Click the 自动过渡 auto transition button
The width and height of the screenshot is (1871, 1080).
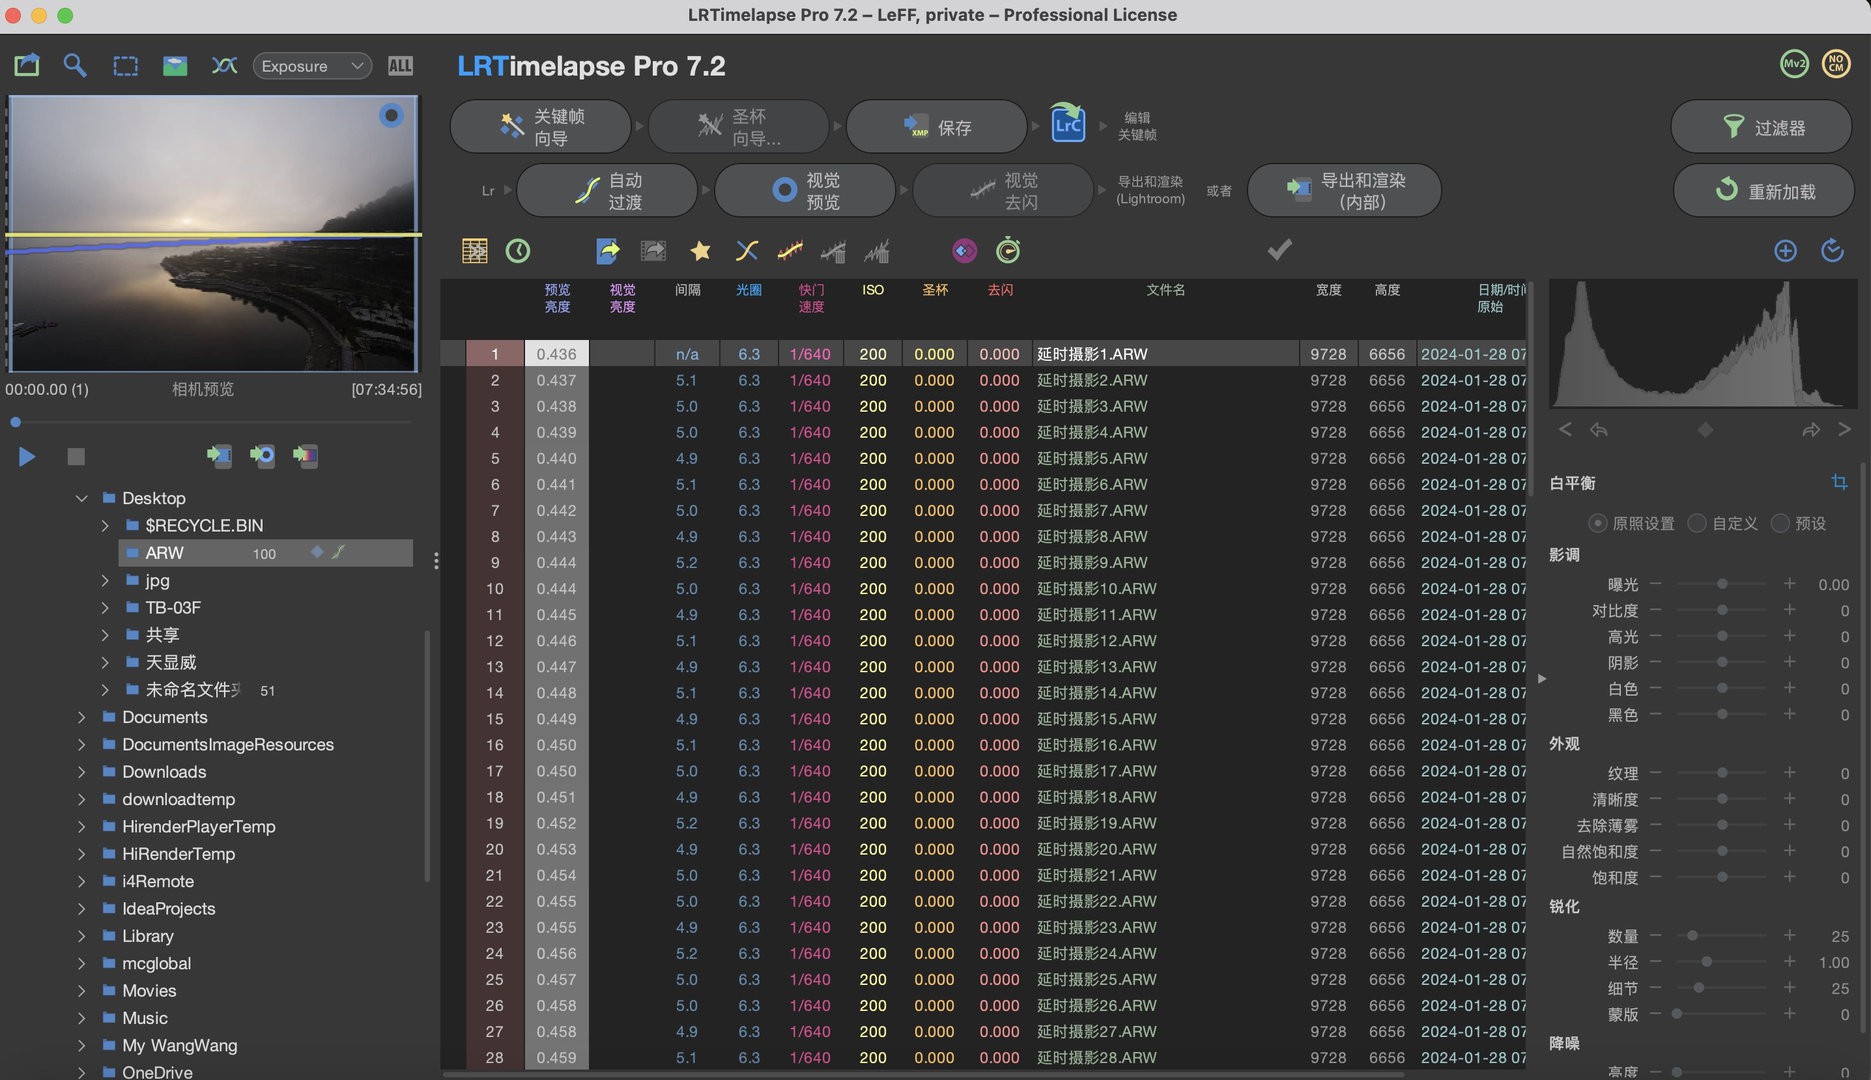pyautogui.click(x=607, y=190)
